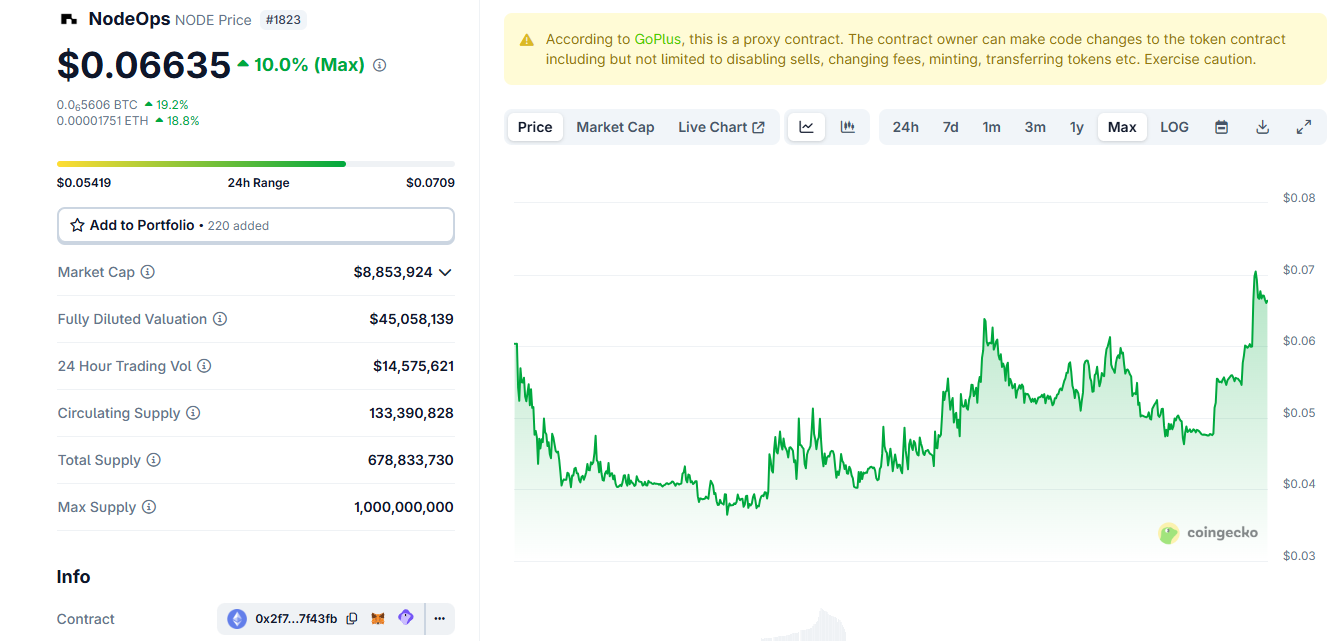Set the chart range to 3m

1035,127
